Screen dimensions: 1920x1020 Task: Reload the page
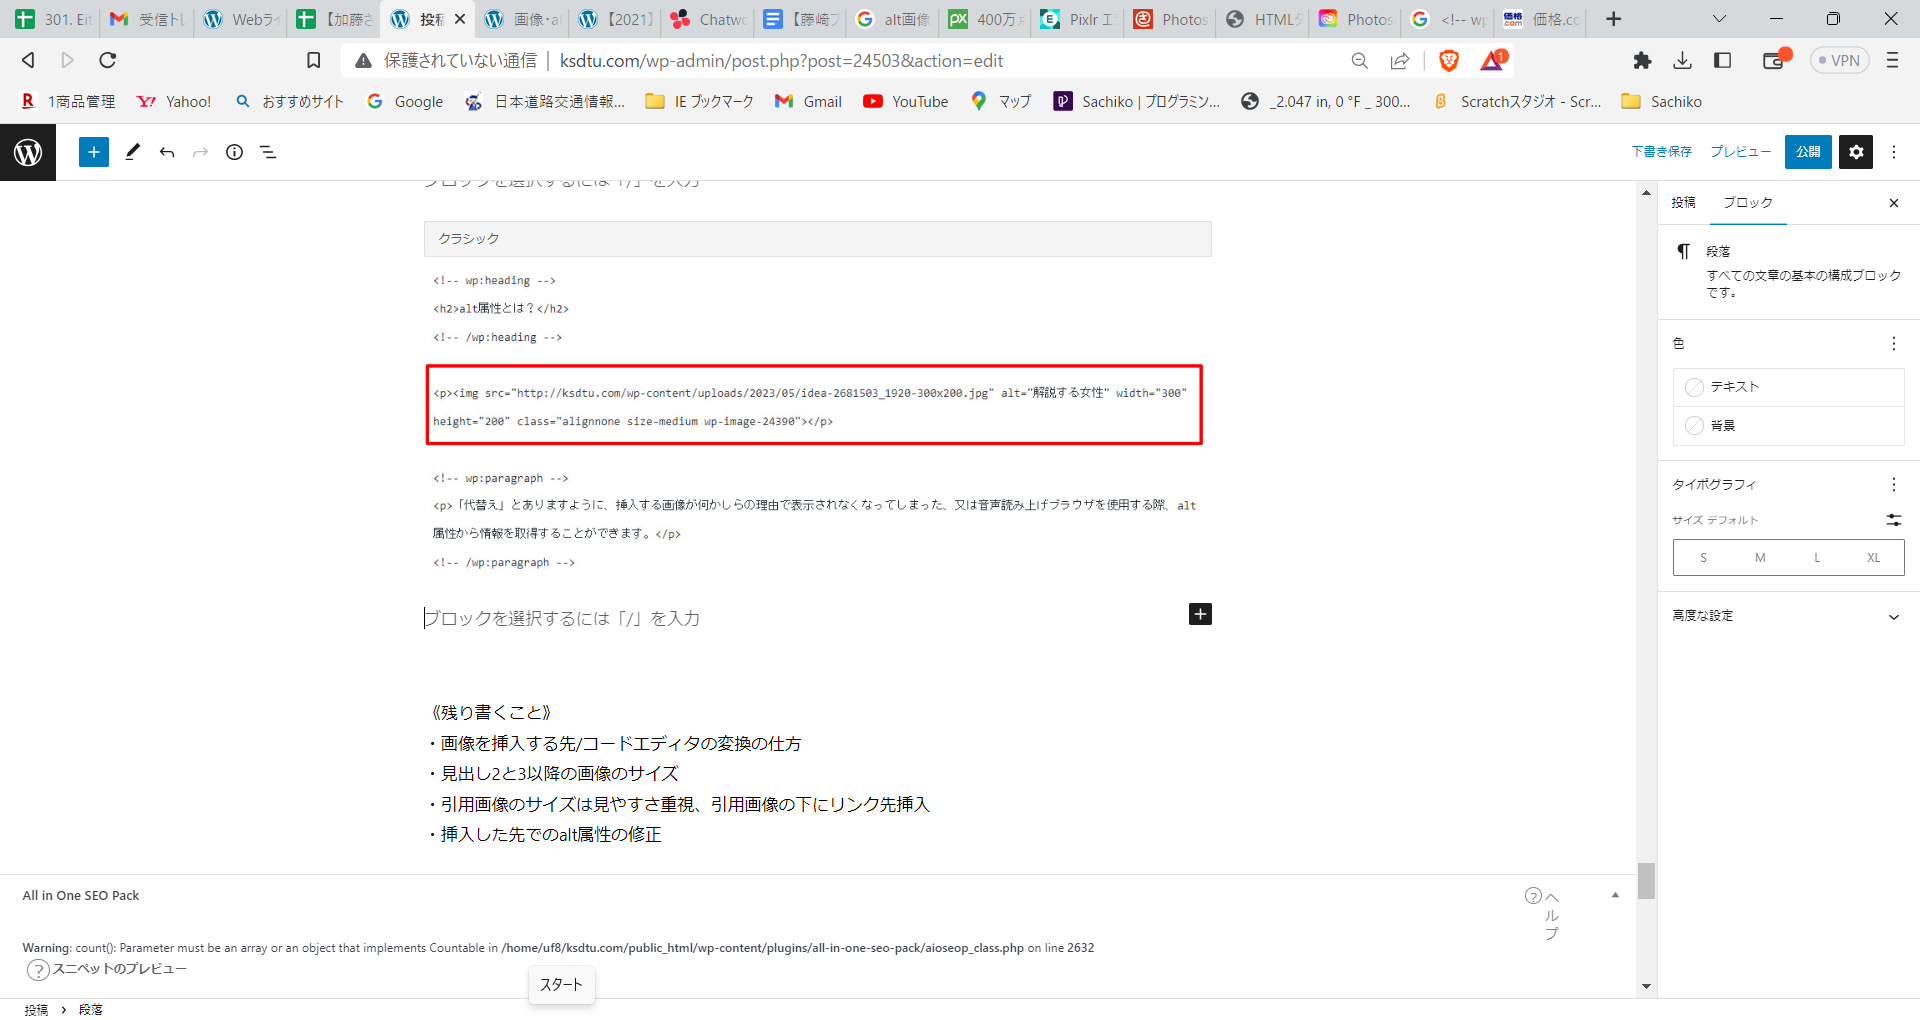(x=108, y=60)
